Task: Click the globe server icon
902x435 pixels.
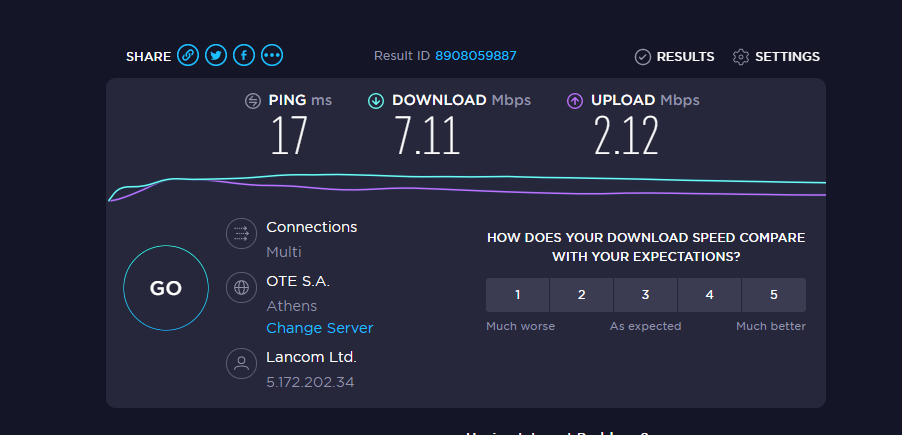Action: coord(241,287)
